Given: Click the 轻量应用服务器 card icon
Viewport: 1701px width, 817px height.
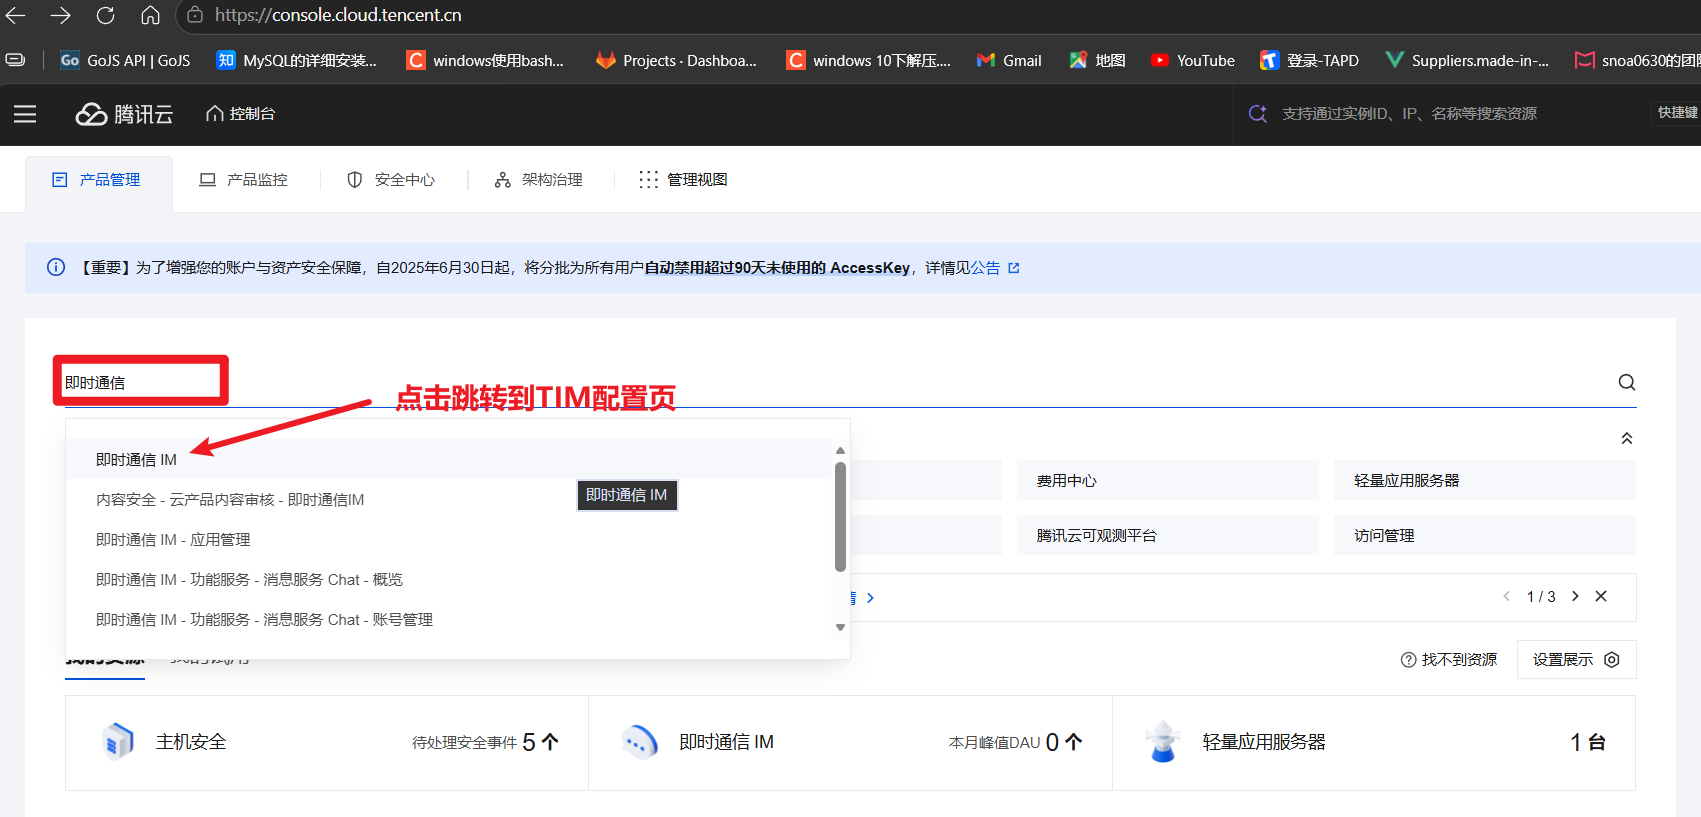Looking at the screenshot, I should pos(1162,742).
